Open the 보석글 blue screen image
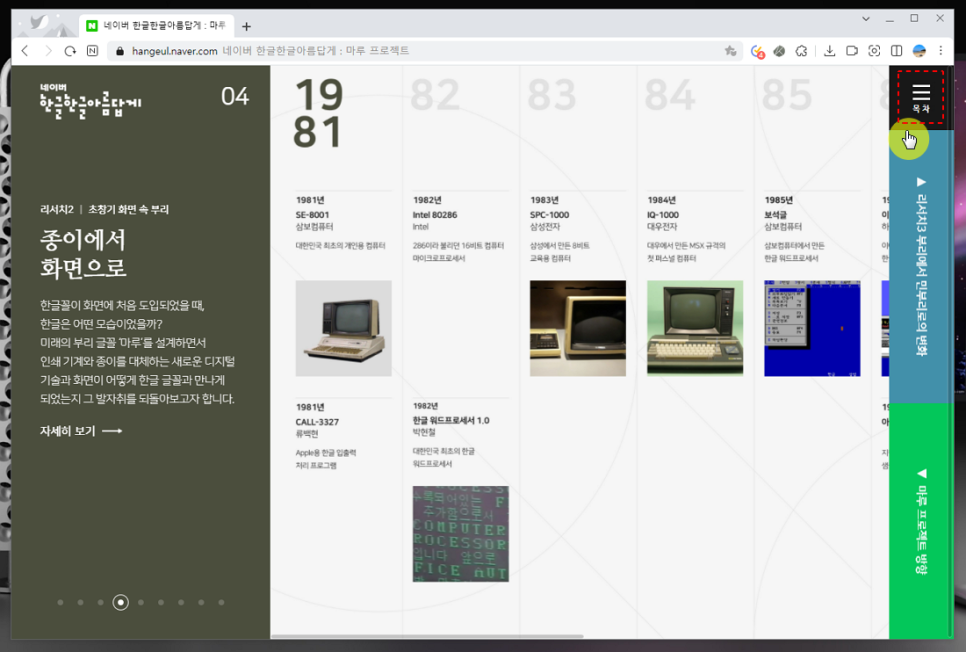This screenshot has height=652, width=966. point(812,328)
